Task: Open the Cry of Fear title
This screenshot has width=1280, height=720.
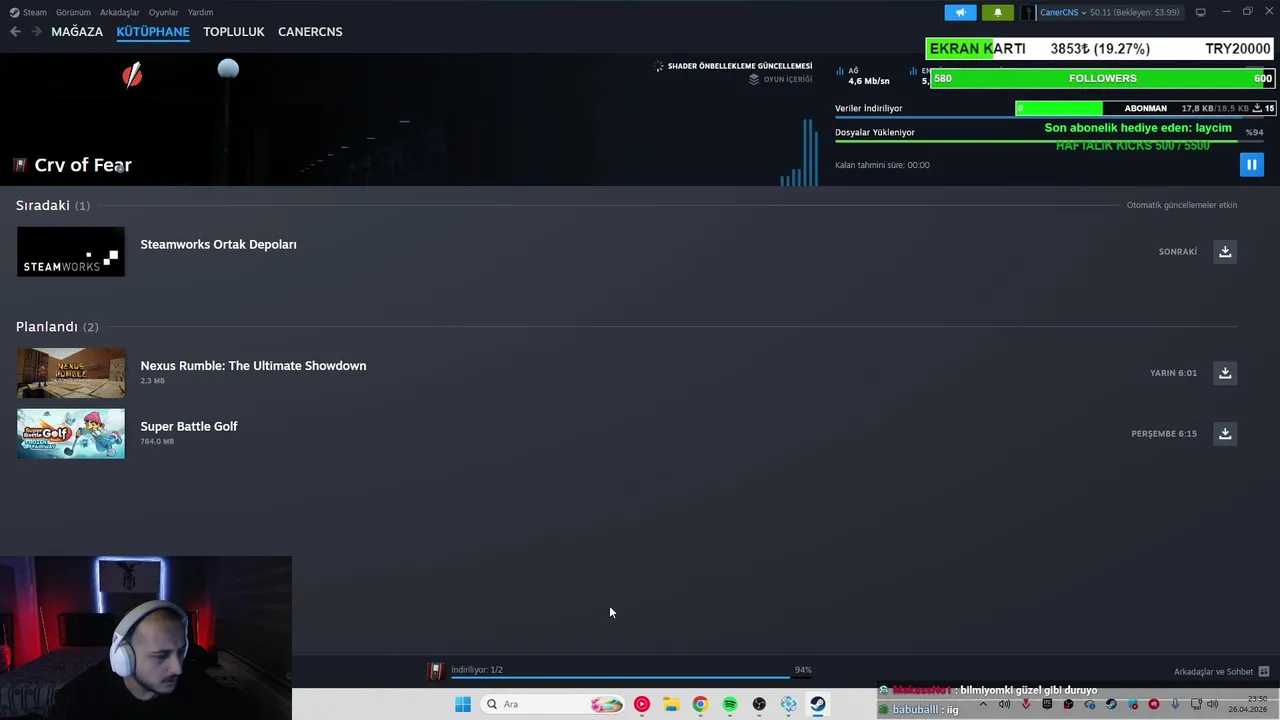Action: coord(83,165)
